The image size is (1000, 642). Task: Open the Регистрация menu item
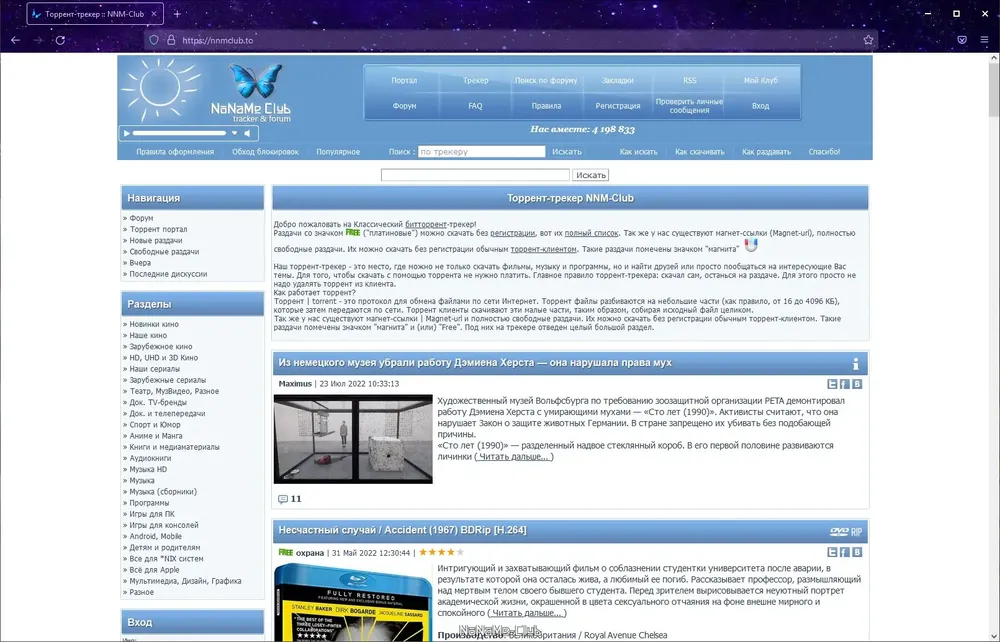617,106
